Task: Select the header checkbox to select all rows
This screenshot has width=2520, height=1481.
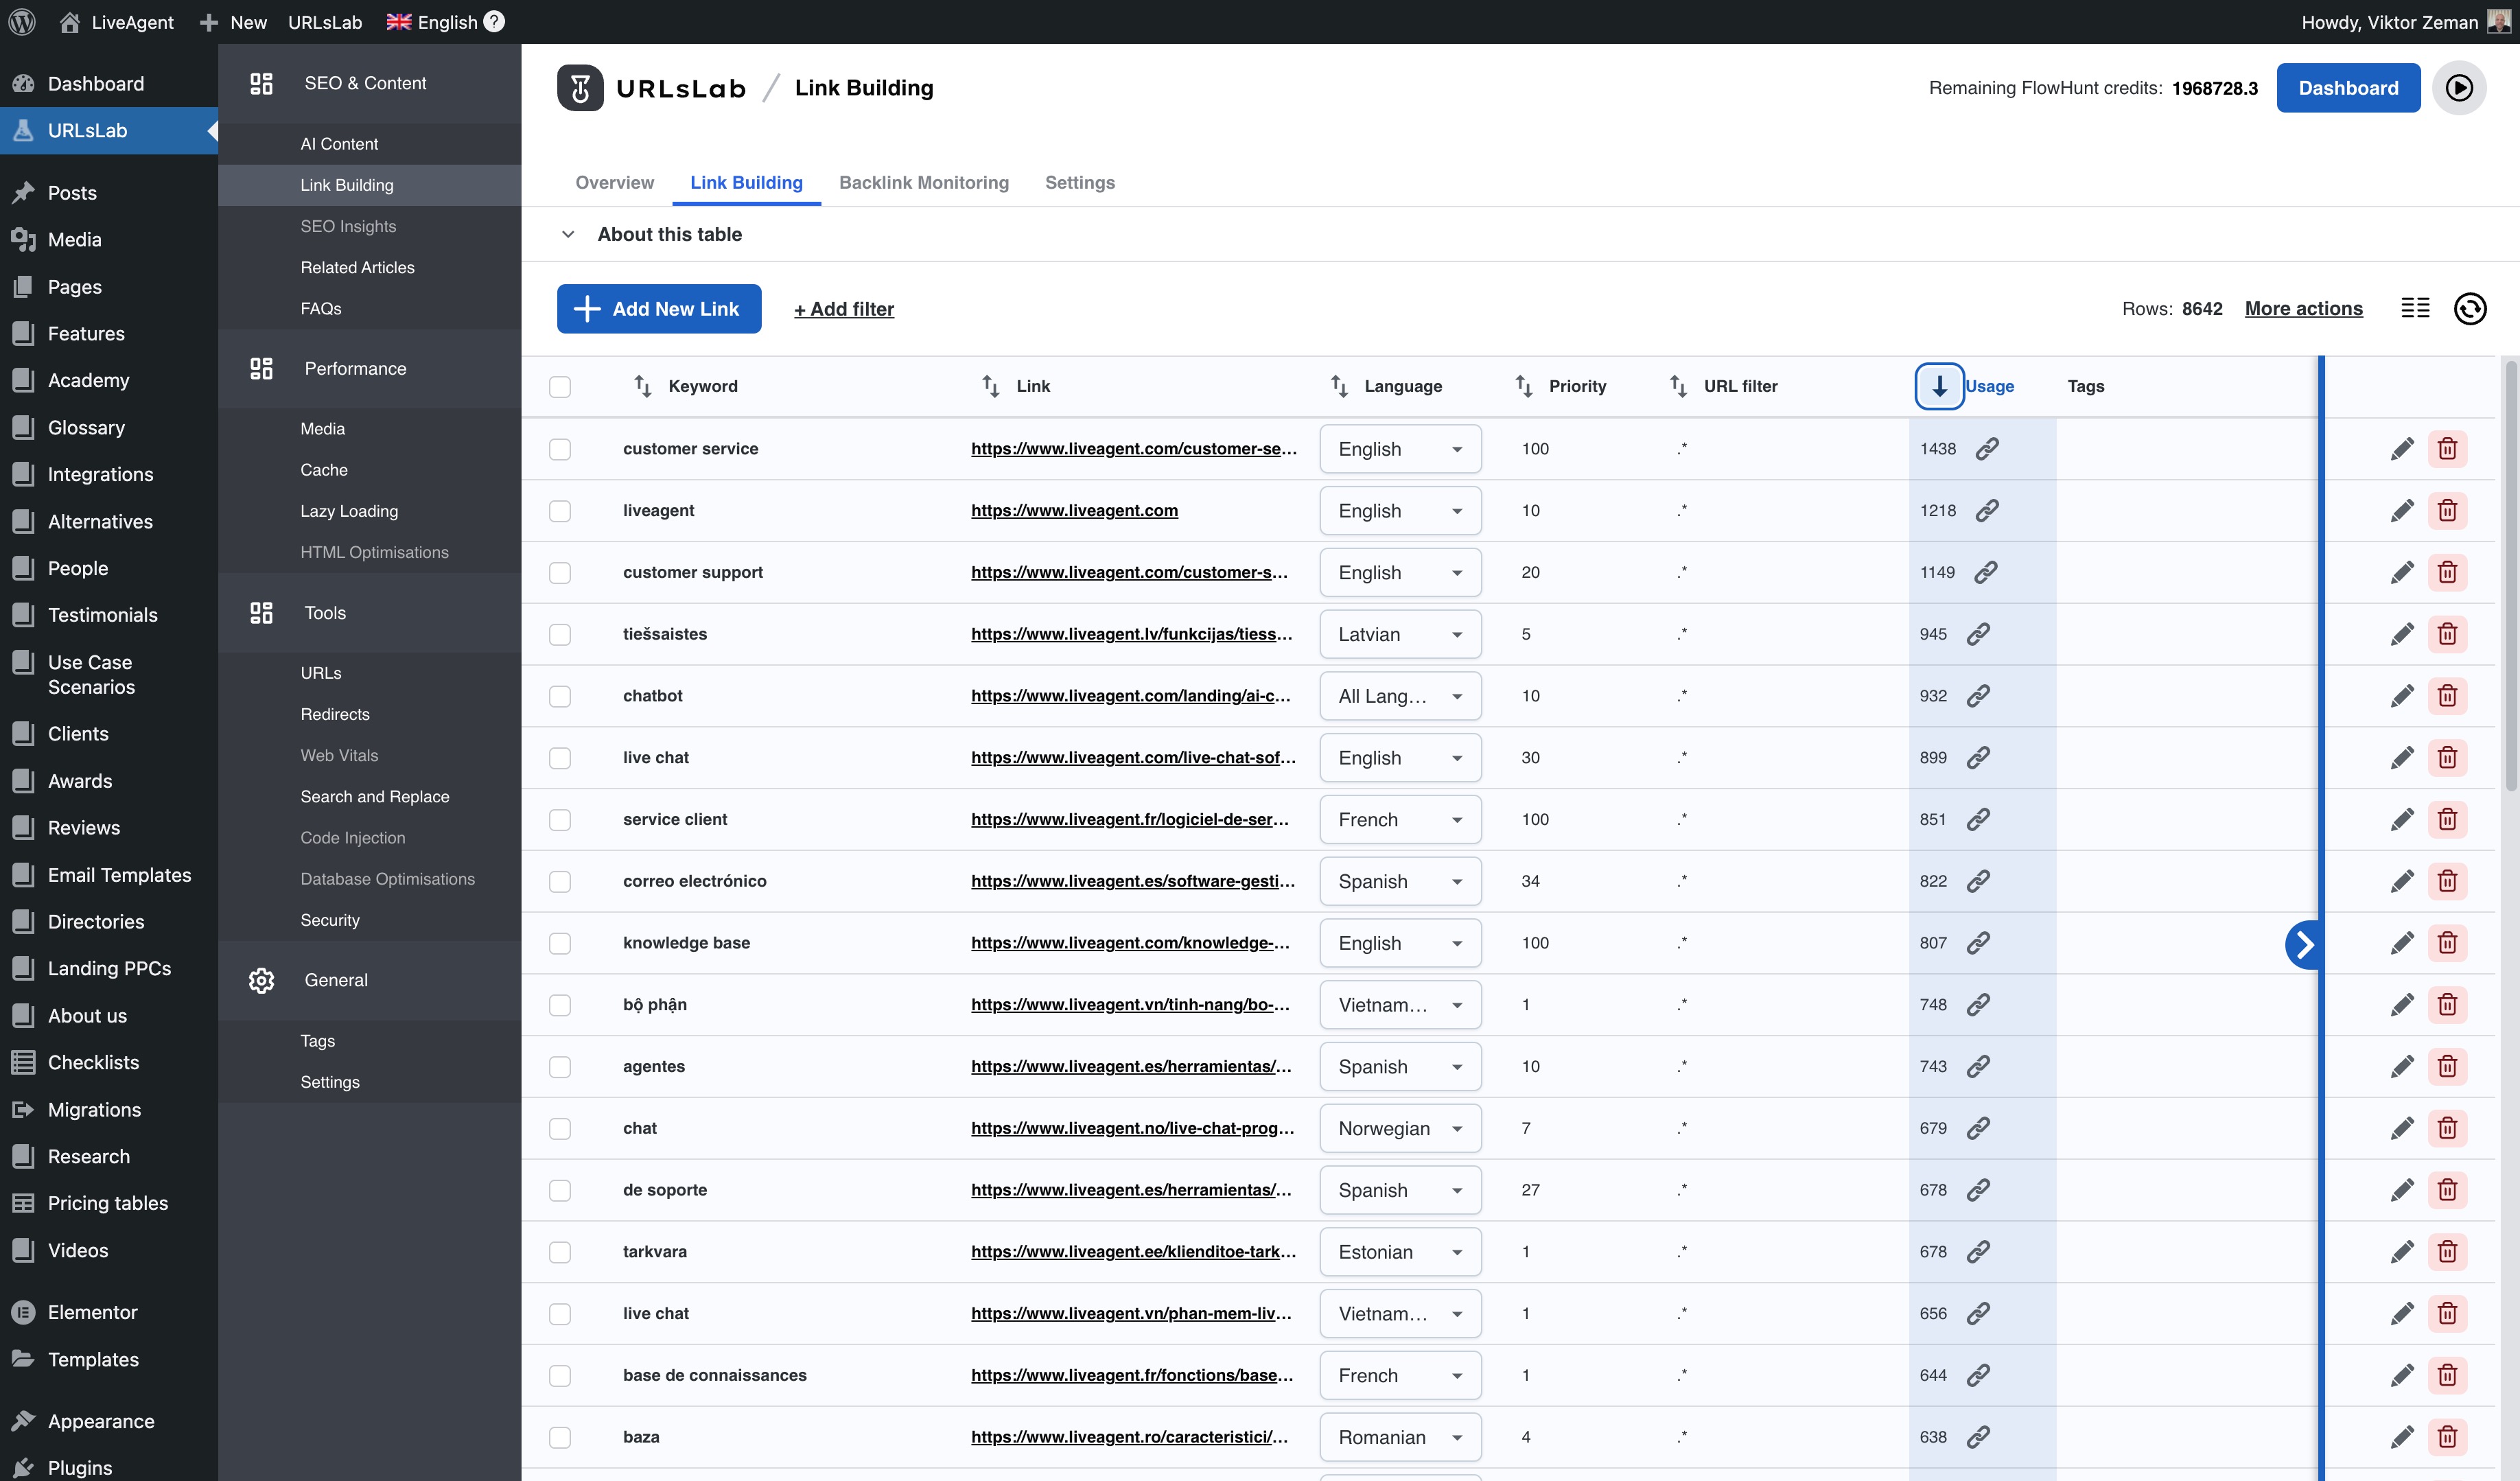Action: click(560, 387)
